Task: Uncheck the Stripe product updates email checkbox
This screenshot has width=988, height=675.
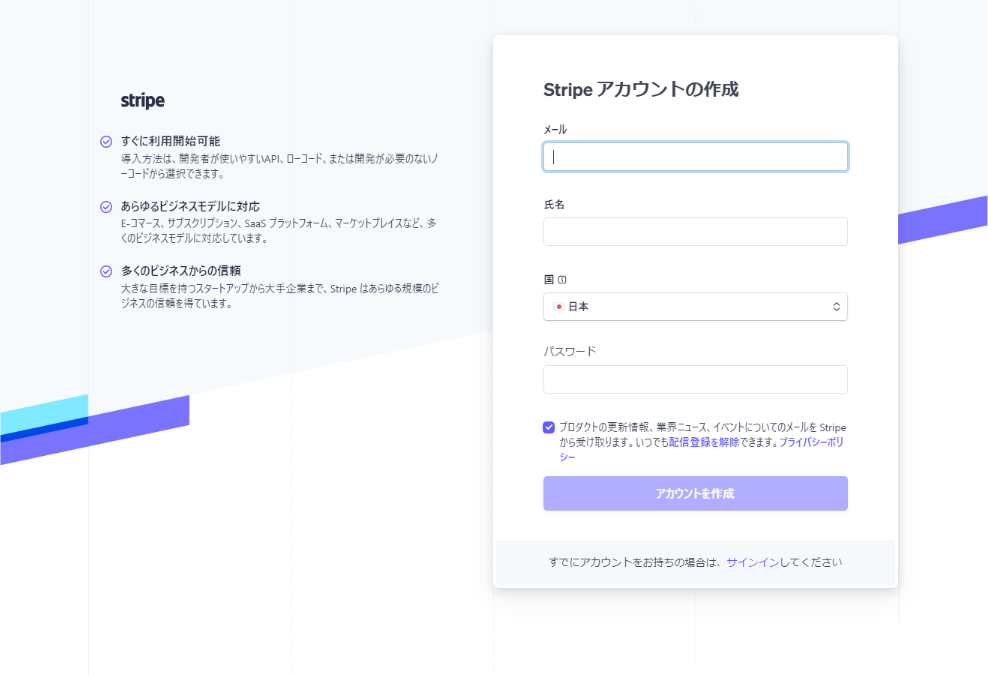Action: [x=548, y=427]
